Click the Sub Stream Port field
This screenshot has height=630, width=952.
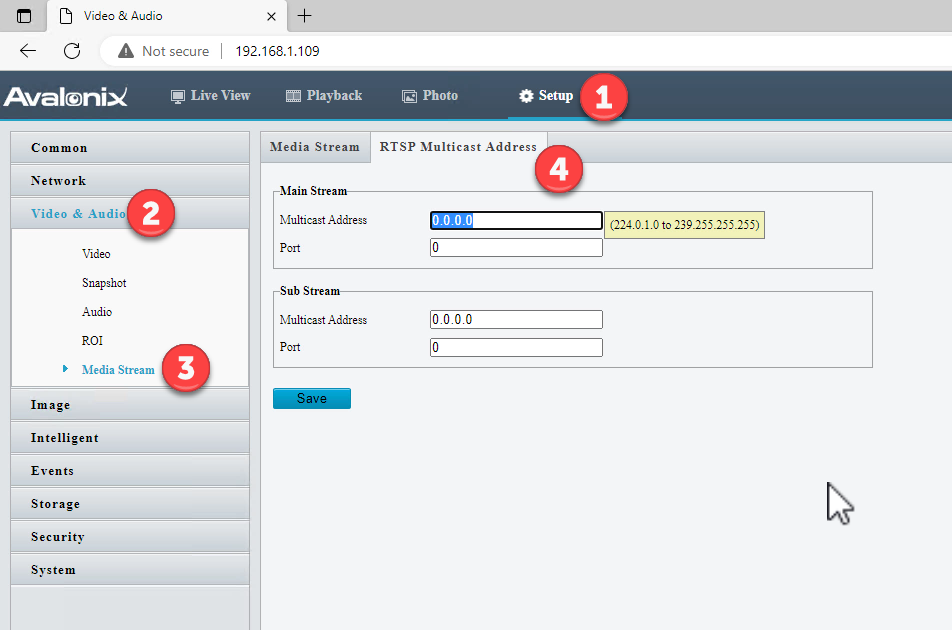click(x=515, y=347)
